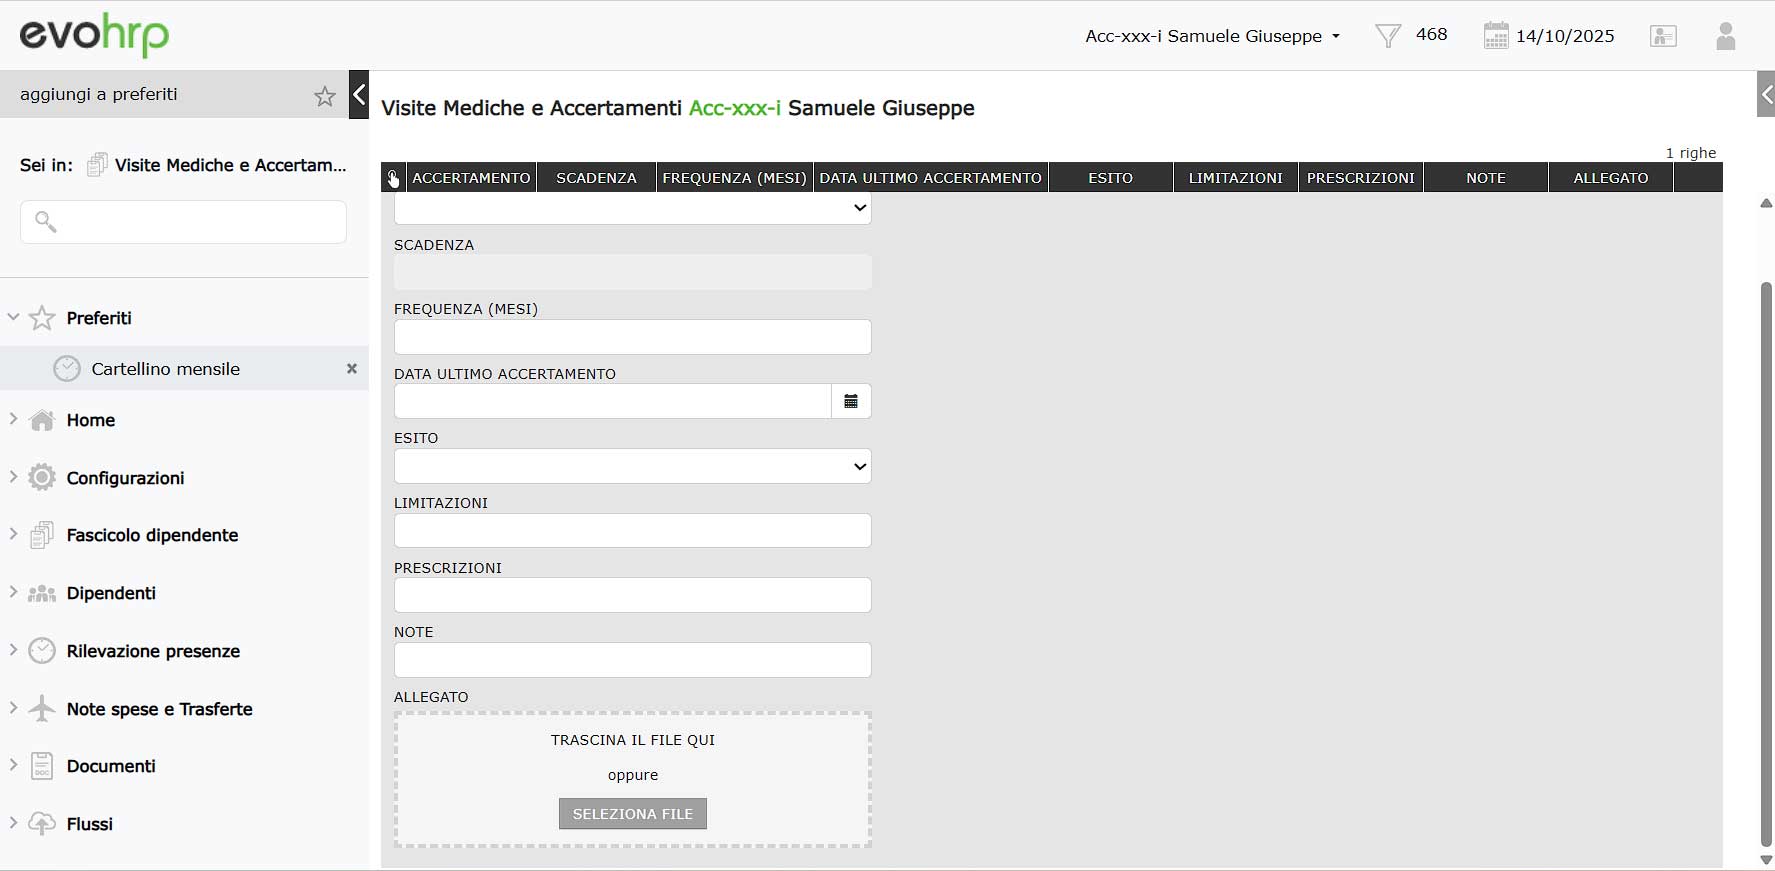Viewport: 1775px width, 871px height.
Task: Collapse the Preferiti section
Action: (14, 318)
